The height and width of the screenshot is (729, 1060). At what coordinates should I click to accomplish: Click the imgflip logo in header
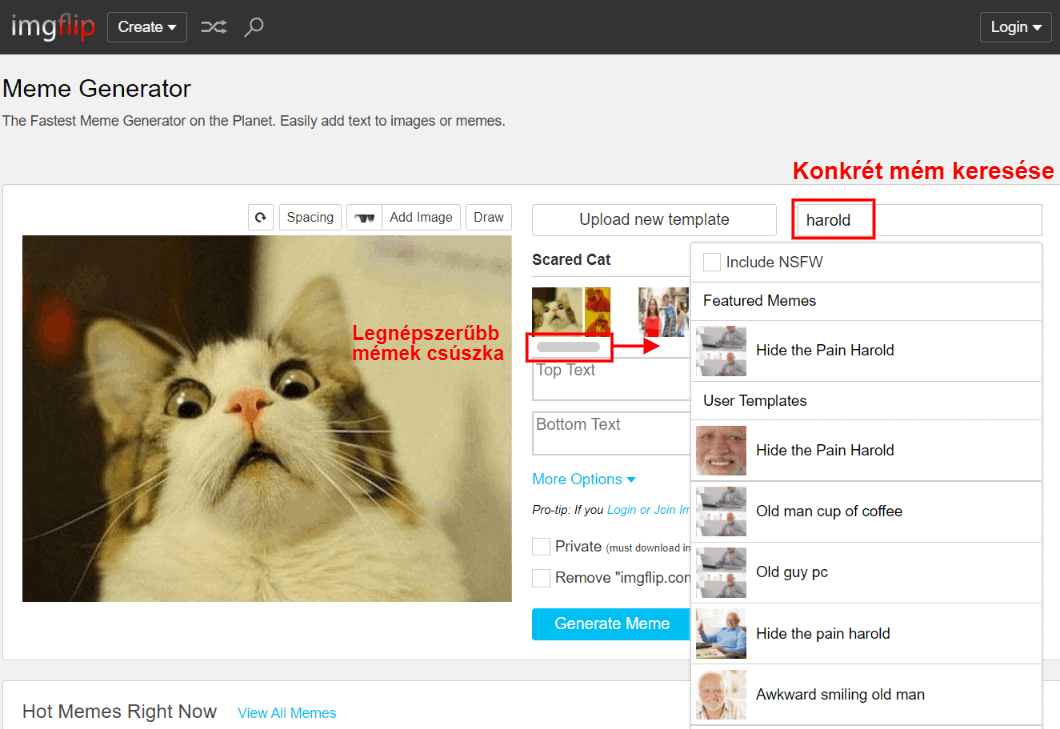click(x=52, y=27)
